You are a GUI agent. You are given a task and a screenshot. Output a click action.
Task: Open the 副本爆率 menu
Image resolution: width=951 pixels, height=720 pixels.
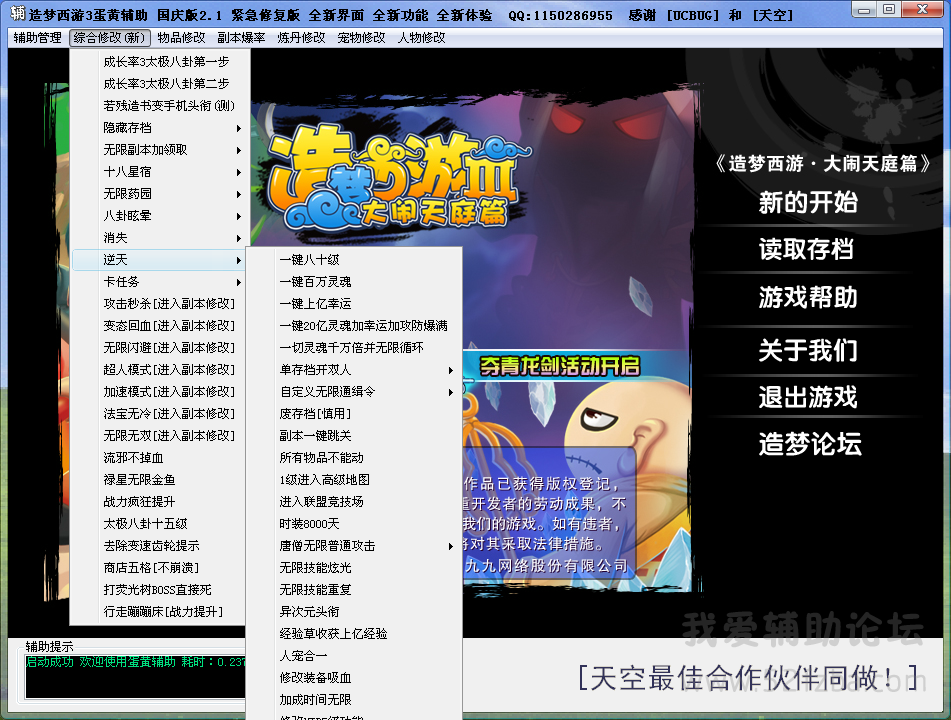241,38
